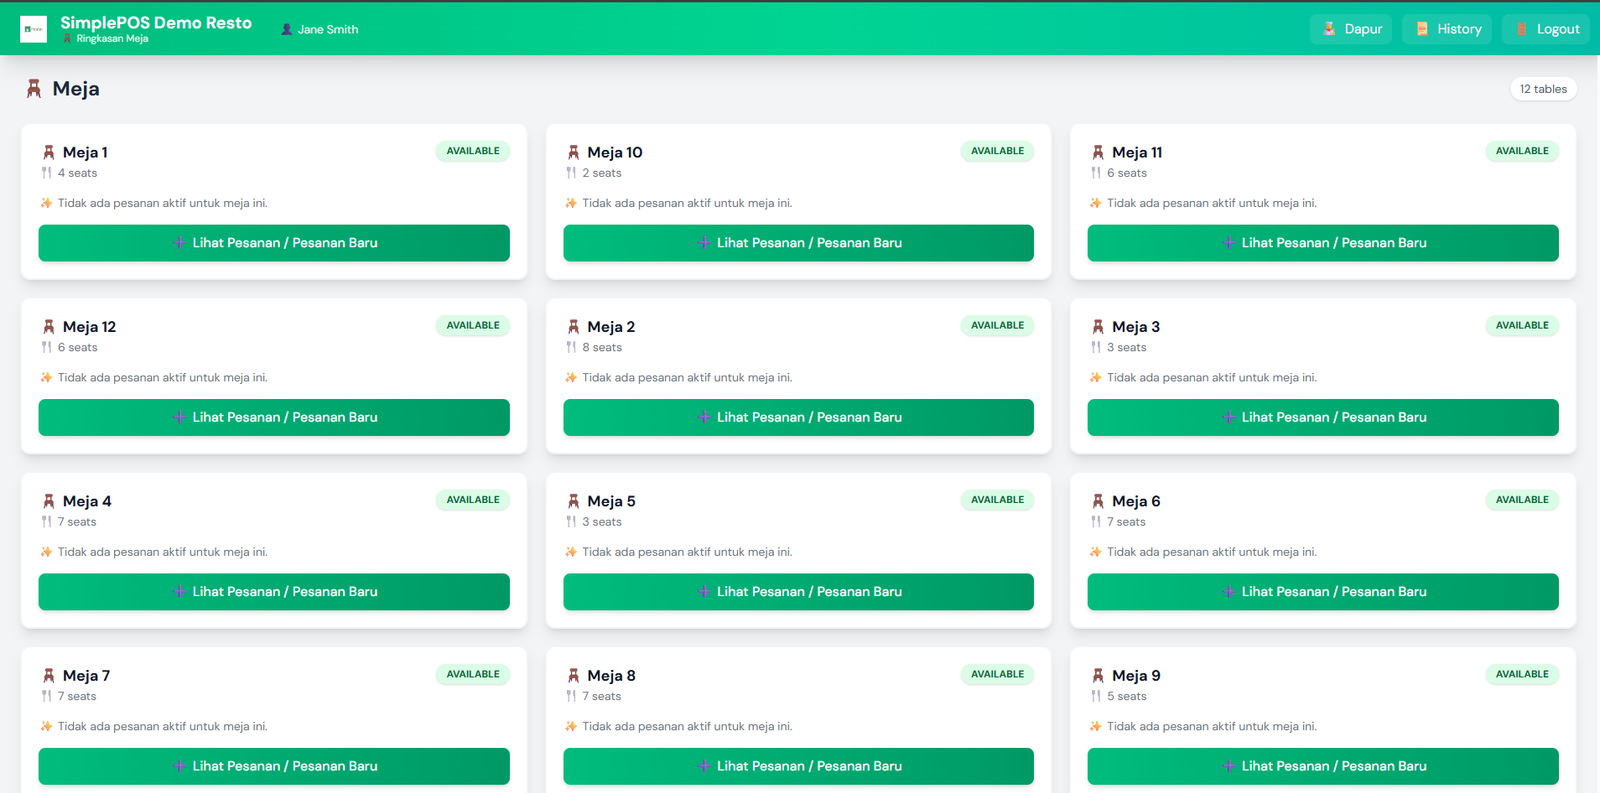Click the chair icon of Meja 4
The height and width of the screenshot is (793, 1600).
(x=48, y=501)
